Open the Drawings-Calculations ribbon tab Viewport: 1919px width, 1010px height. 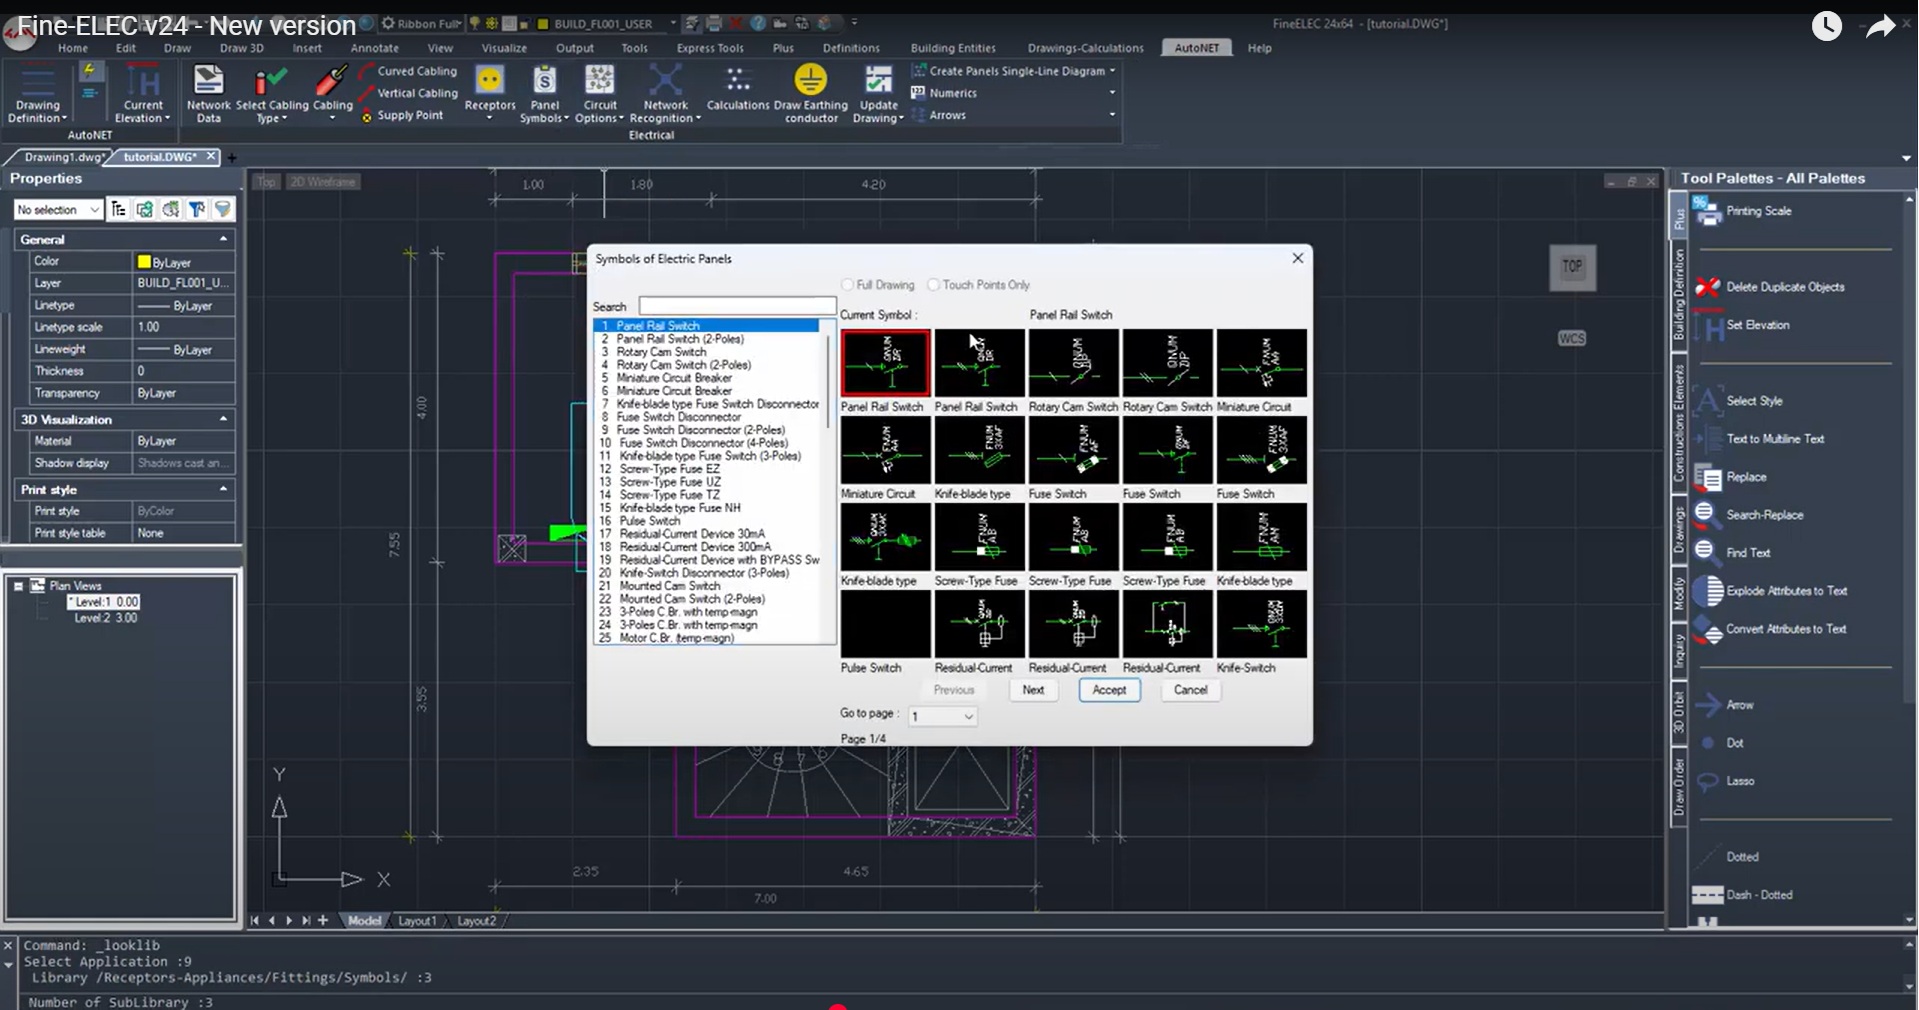[1085, 48]
